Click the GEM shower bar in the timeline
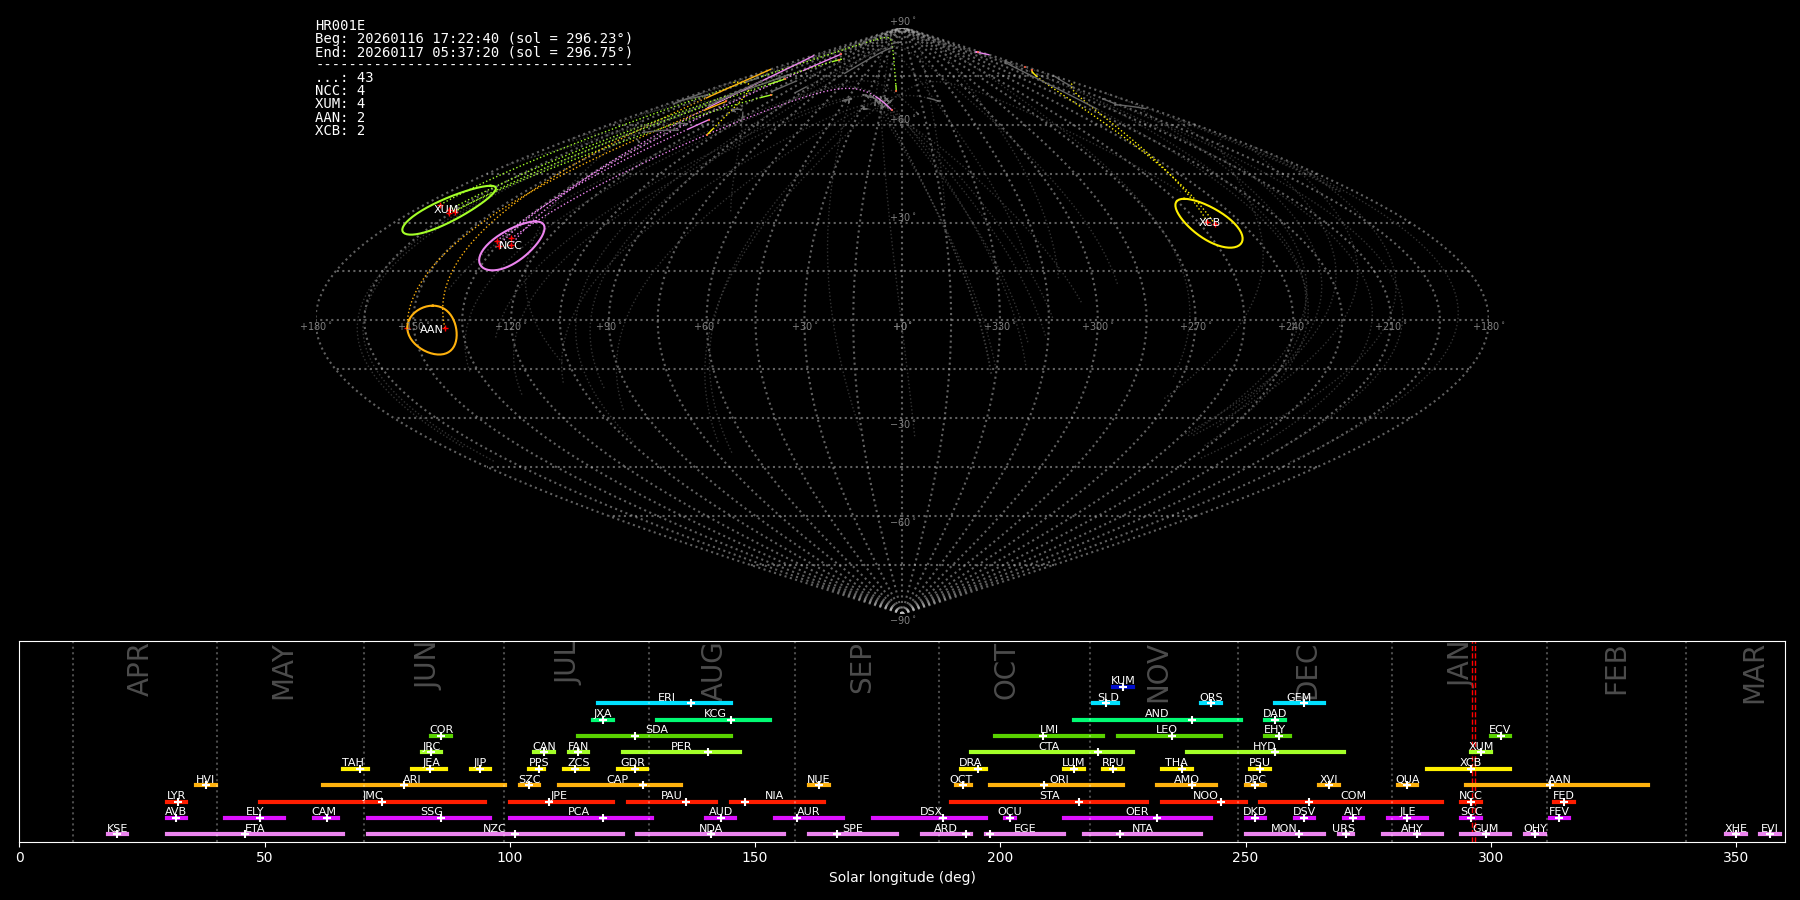1800x900 pixels. click(1298, 703)
